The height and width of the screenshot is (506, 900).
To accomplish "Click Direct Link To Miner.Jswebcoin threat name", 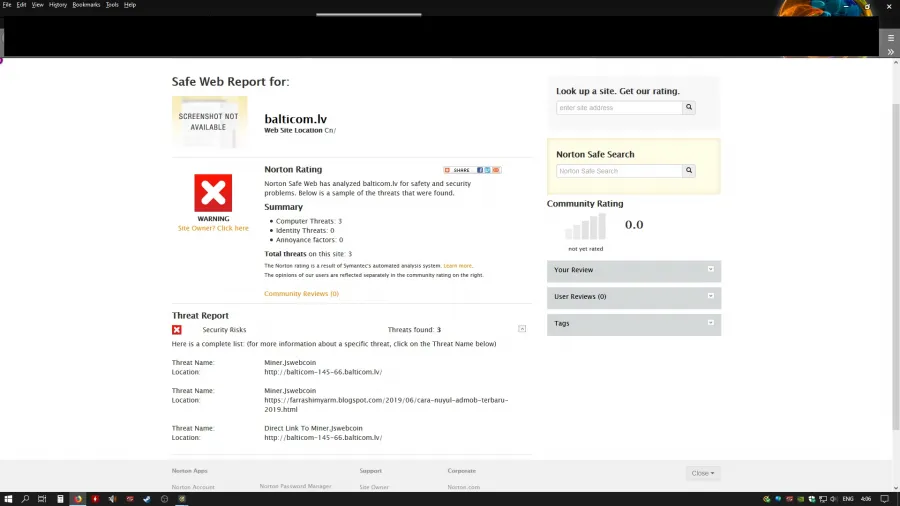I will click(x=313, y=428).
